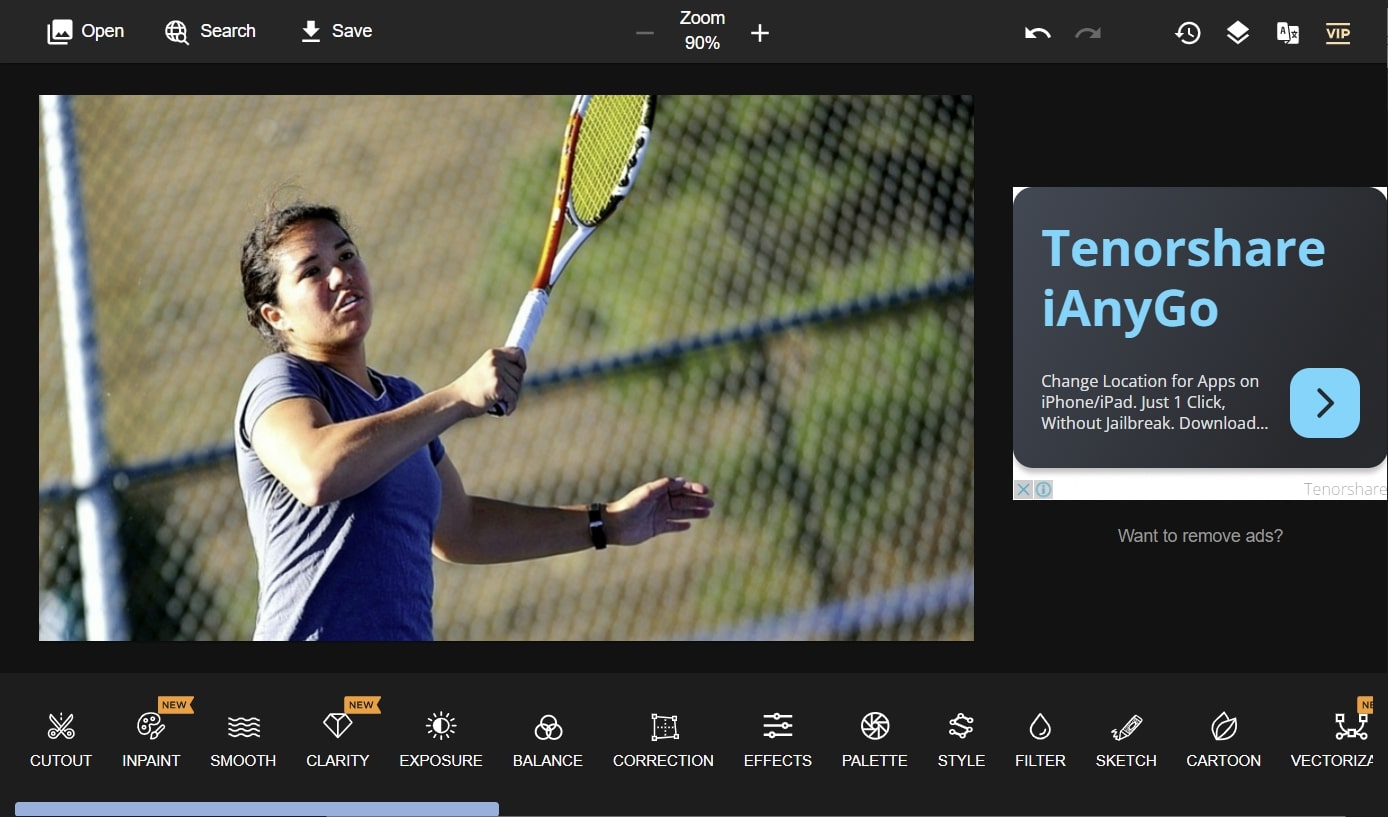Screen dimensions: 1388x817
Task: Toggle the Layers panel
Action: click(x=1237, y=32)
